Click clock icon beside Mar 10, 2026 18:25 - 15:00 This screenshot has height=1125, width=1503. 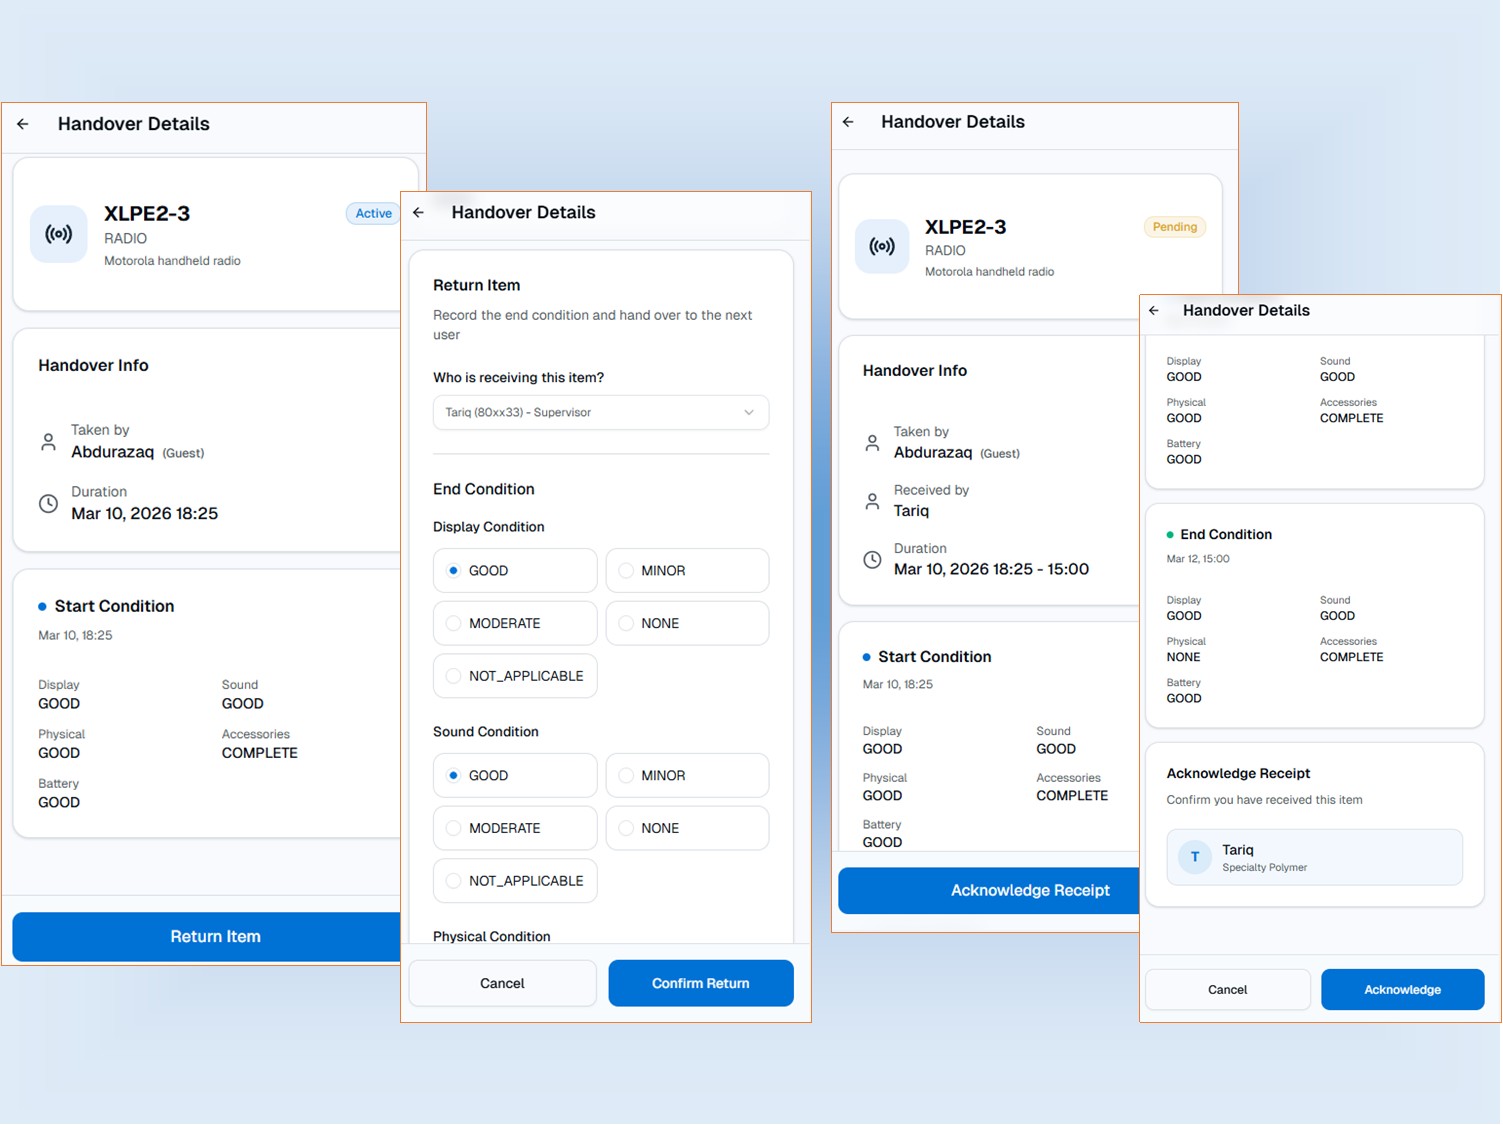click(872, 560)
